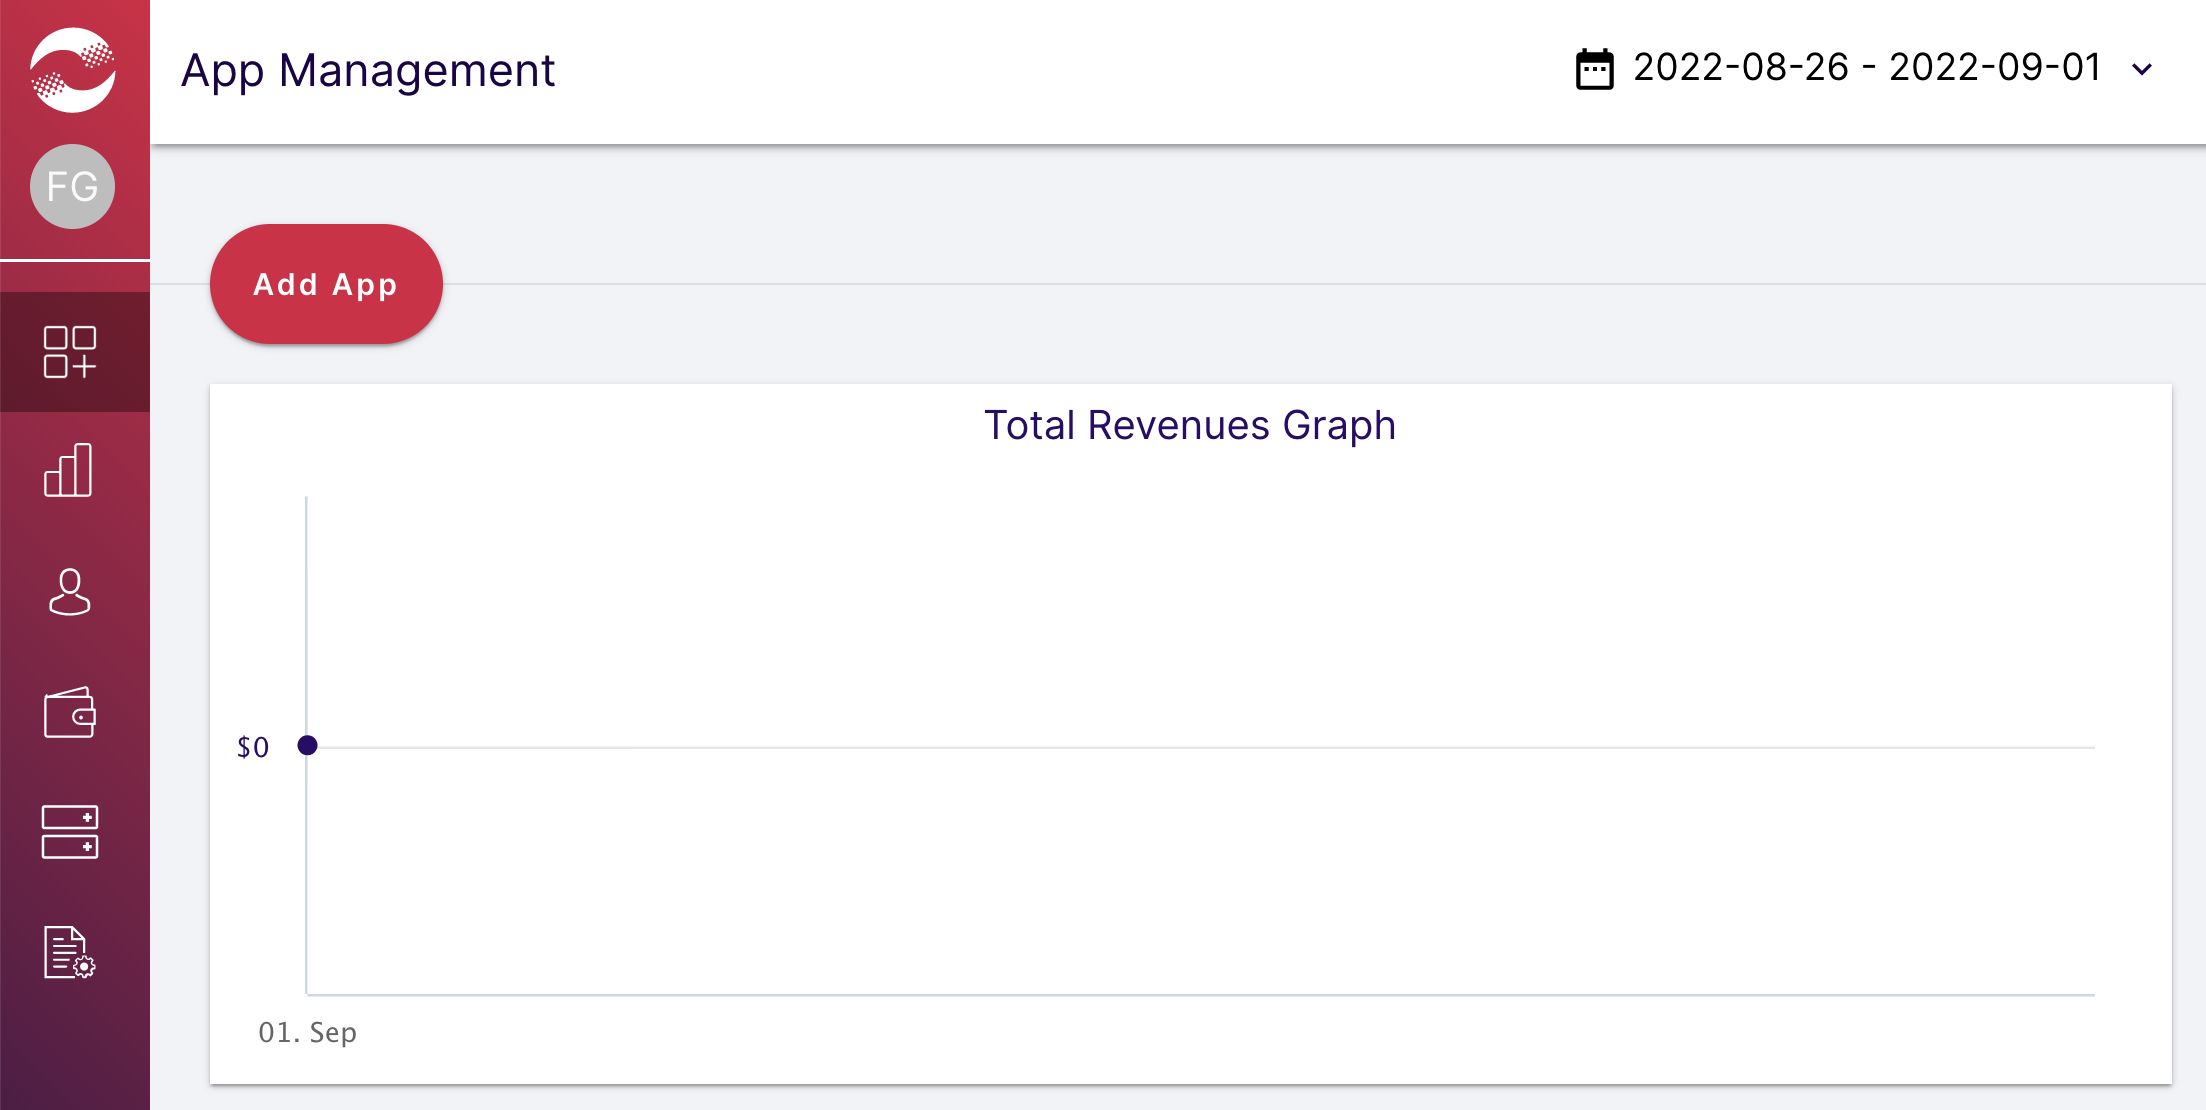Click the calendar icon beside date range
This screenshot has width=2206, height=1110.
coord(1595,69)
